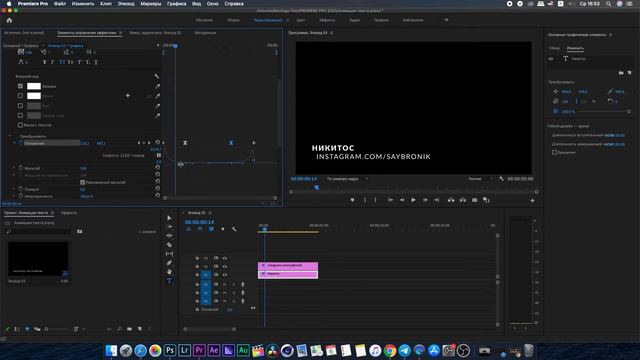Toggle Snap magnet in timeline header
The height and width of the screenshot is (360, 640).
tap(200, 229)
